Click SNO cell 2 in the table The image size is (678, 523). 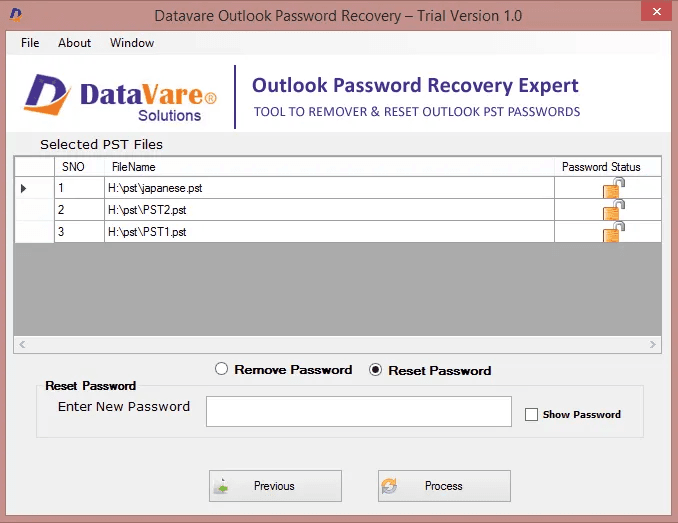pyautogui.click(x=79, y=210)
